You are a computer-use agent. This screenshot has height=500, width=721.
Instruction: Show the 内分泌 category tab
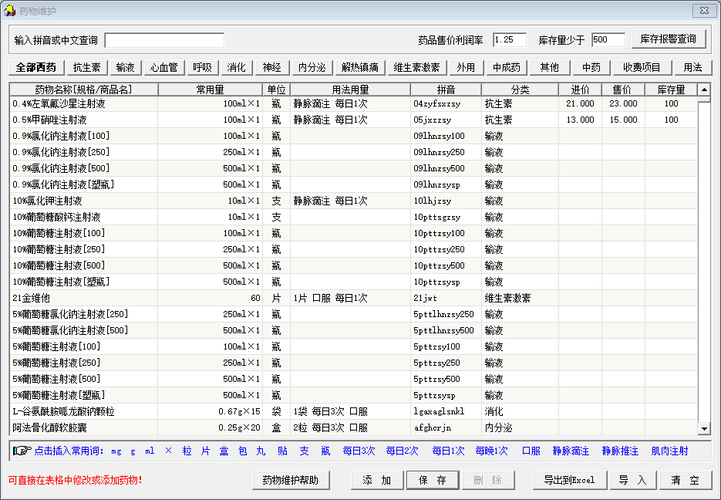click(312, 68)
